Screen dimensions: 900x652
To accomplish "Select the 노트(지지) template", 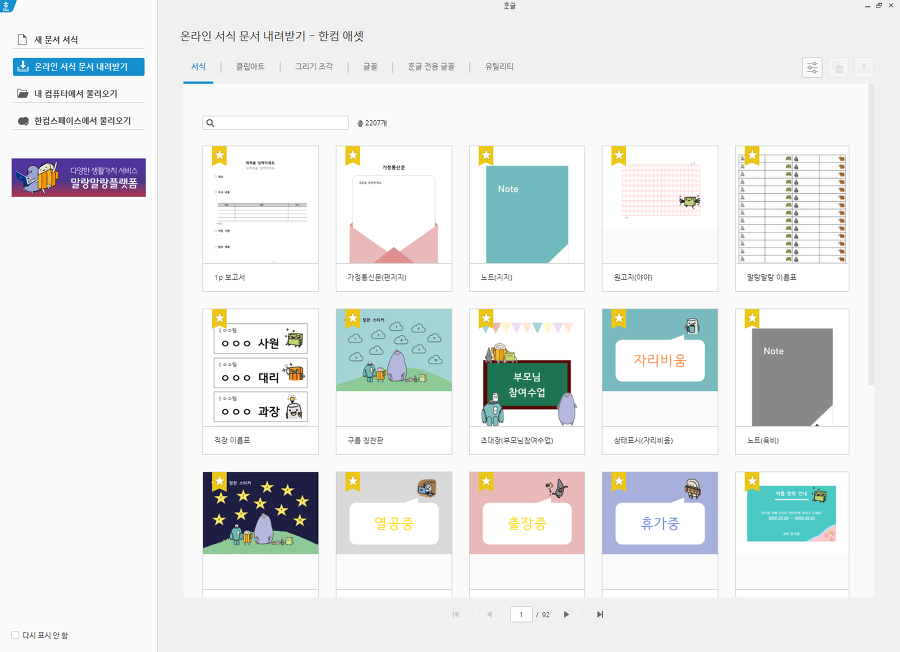I will click(x=527, y=218).
